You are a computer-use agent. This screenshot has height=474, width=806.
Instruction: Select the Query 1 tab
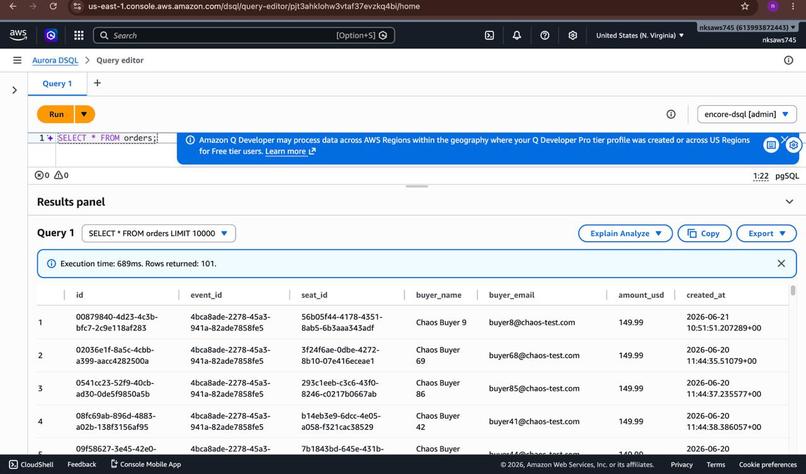coord(57,83)
